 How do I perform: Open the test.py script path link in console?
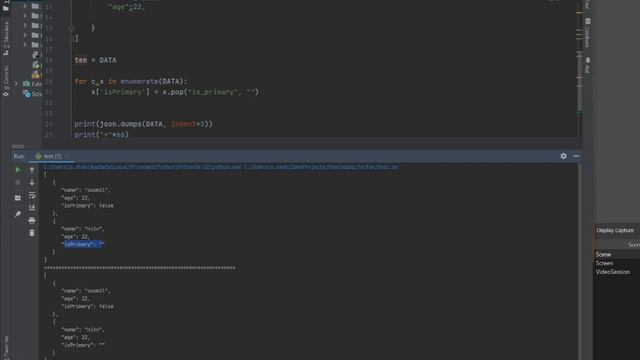pyautogui.click(x=321, y=167)
